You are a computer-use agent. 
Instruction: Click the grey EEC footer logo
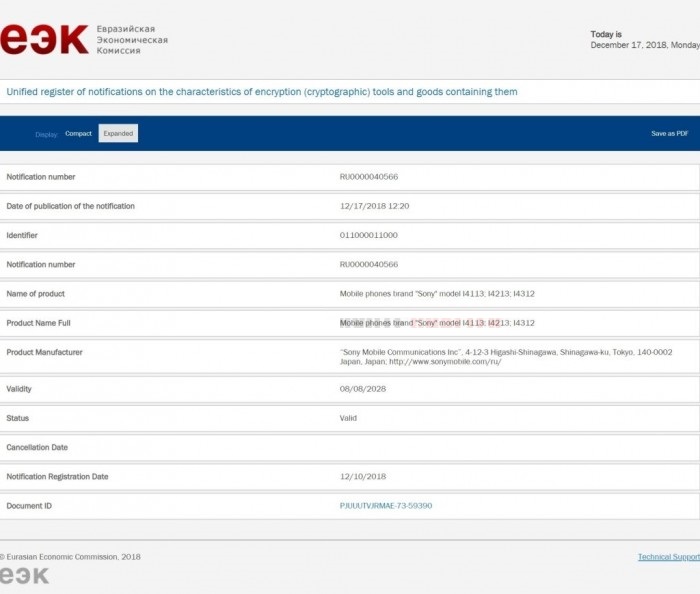click(24, 576)
